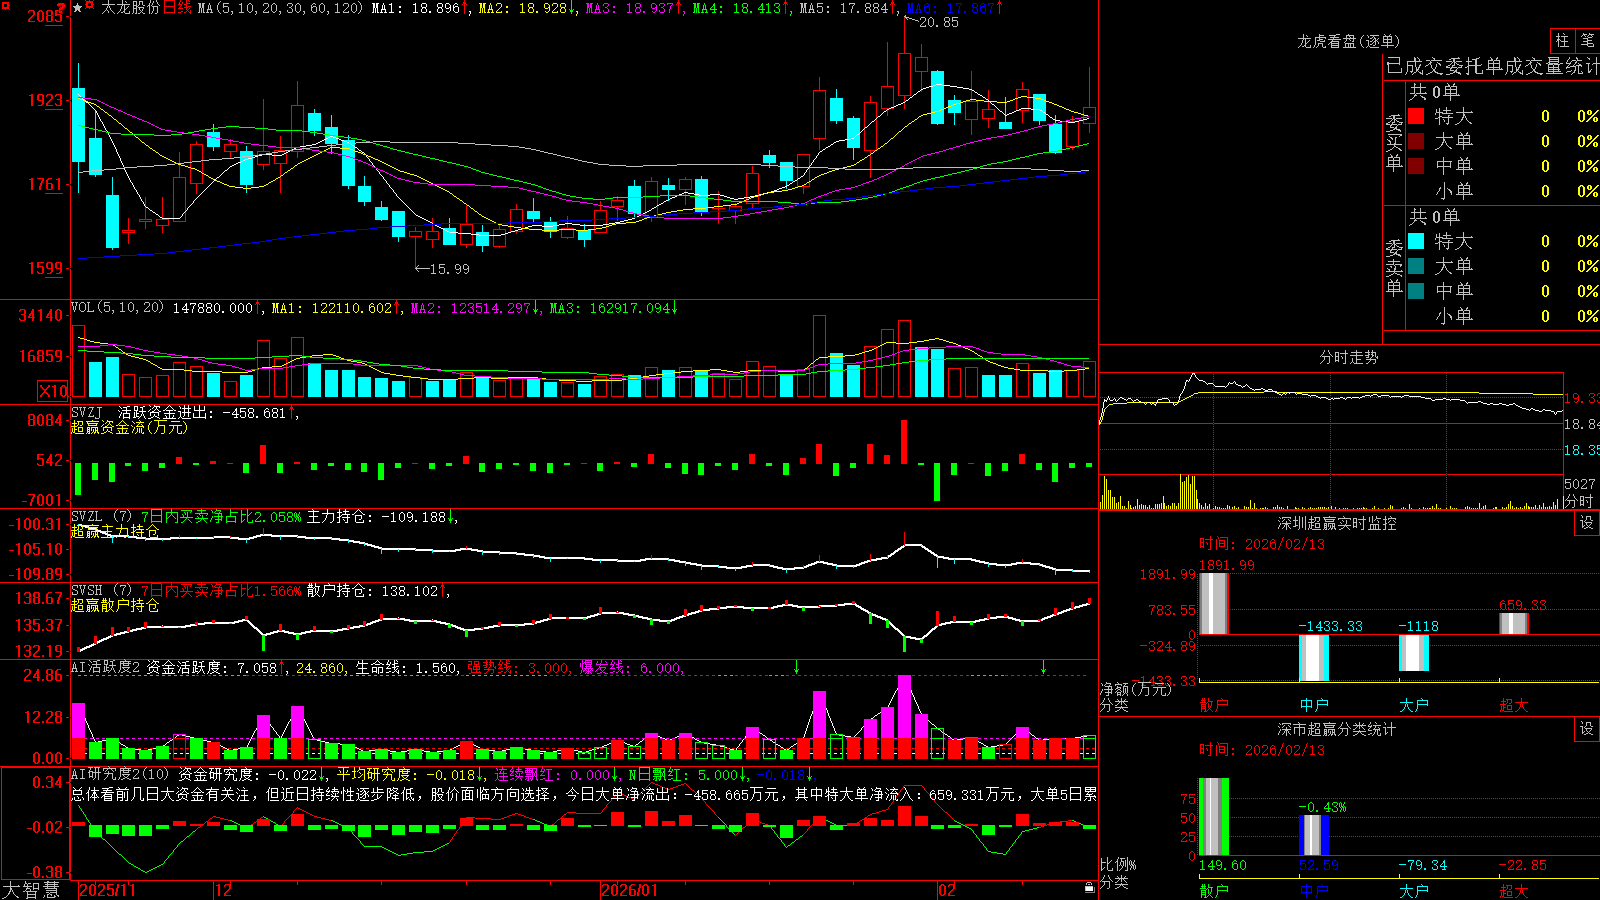
Task: Click the 小单 row under 委卖单
Action: pyautogui.click(x=1503, y=316)
